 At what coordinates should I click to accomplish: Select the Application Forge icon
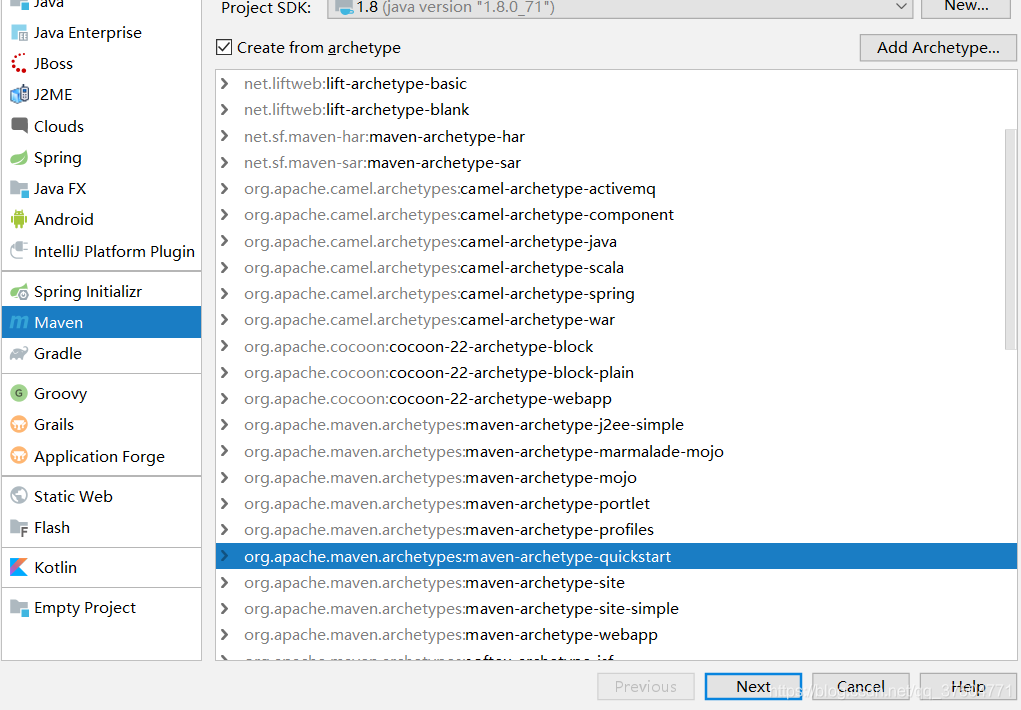pyautogui.click(x=20, y=456)
